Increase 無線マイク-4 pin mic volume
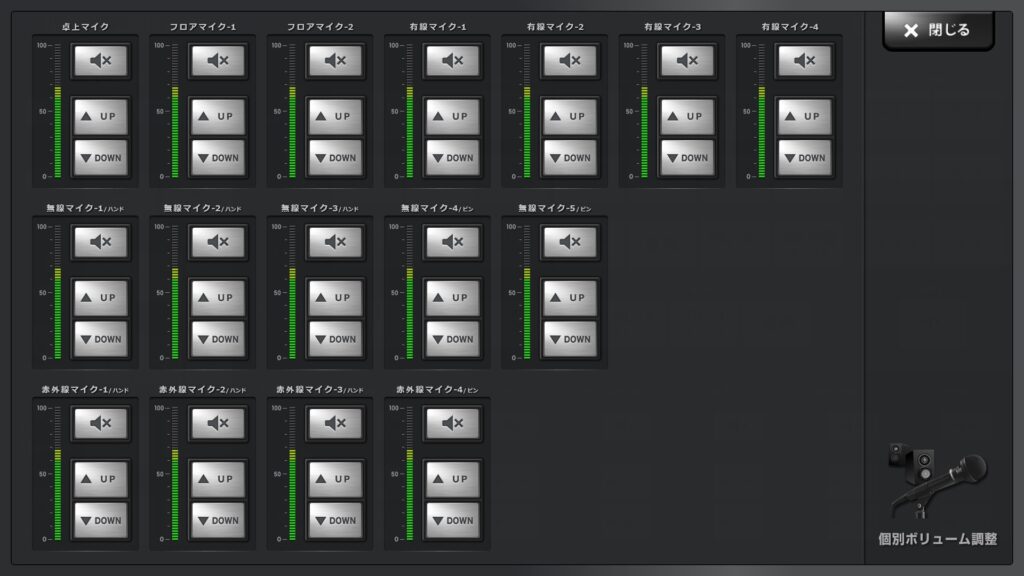Viewport: 1024px width, 576px height. (453, 297)
